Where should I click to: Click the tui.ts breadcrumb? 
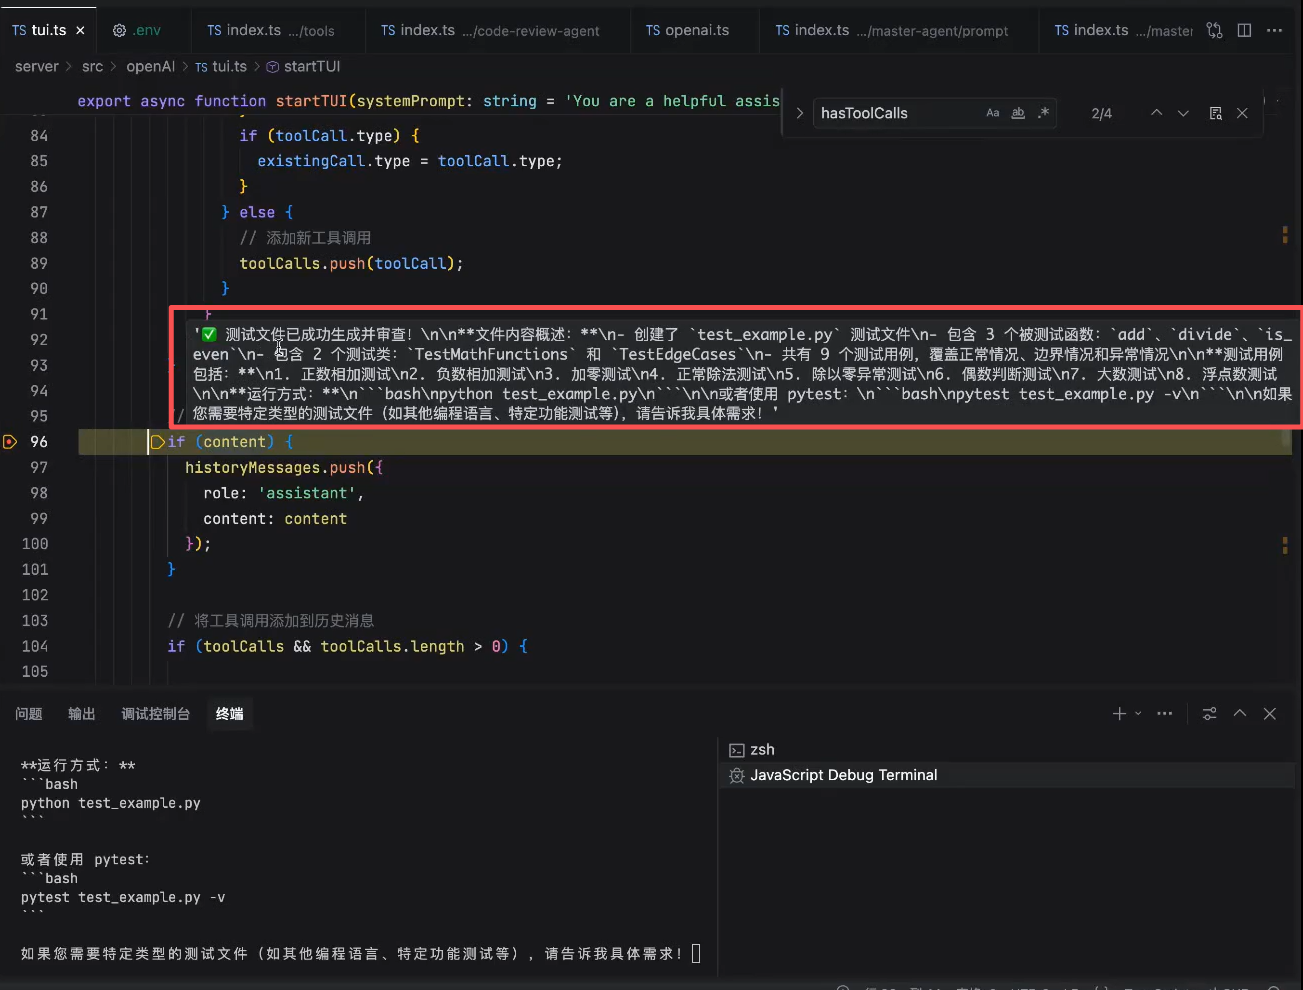pyautogui.click(x=221, y=66)
